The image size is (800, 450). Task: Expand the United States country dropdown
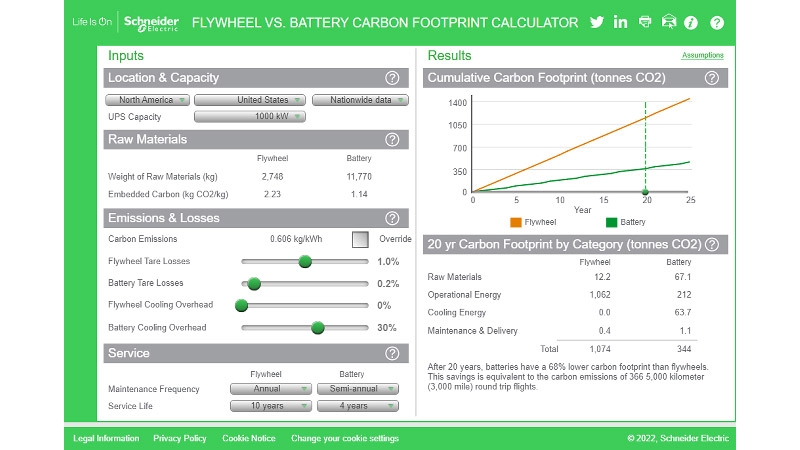click(x=249, y=100)
